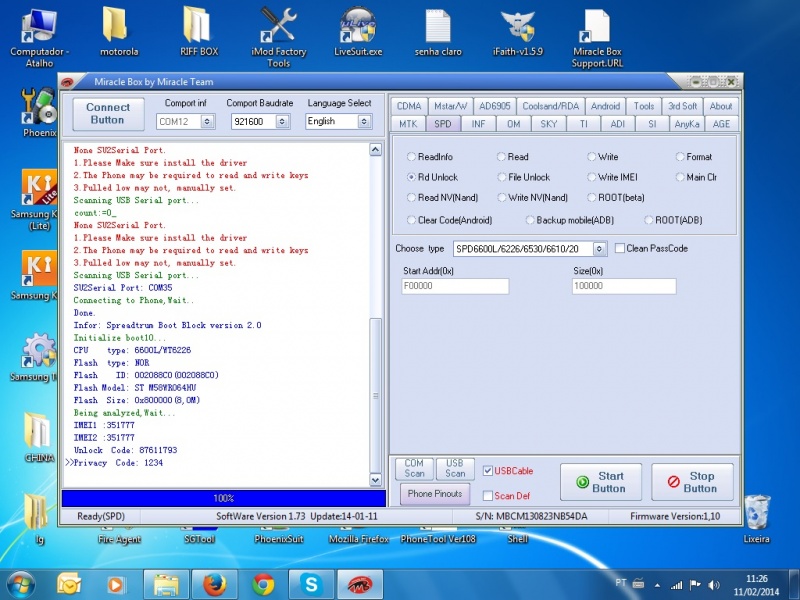800x600 pixels.
Task: Open Samsung Kies Lite desktop icon
Action: [x=39, y=200]
